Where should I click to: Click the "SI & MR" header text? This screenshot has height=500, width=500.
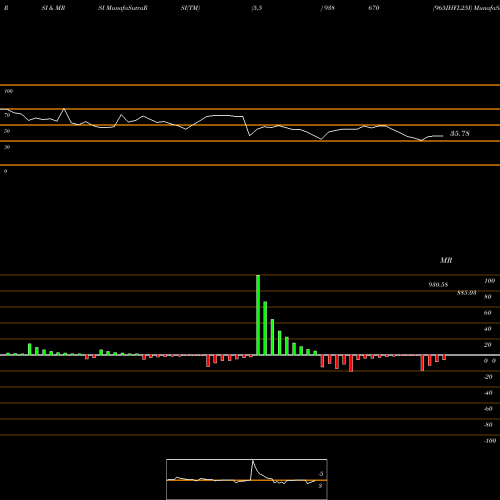pyautogui.click(x=53, y=8)
